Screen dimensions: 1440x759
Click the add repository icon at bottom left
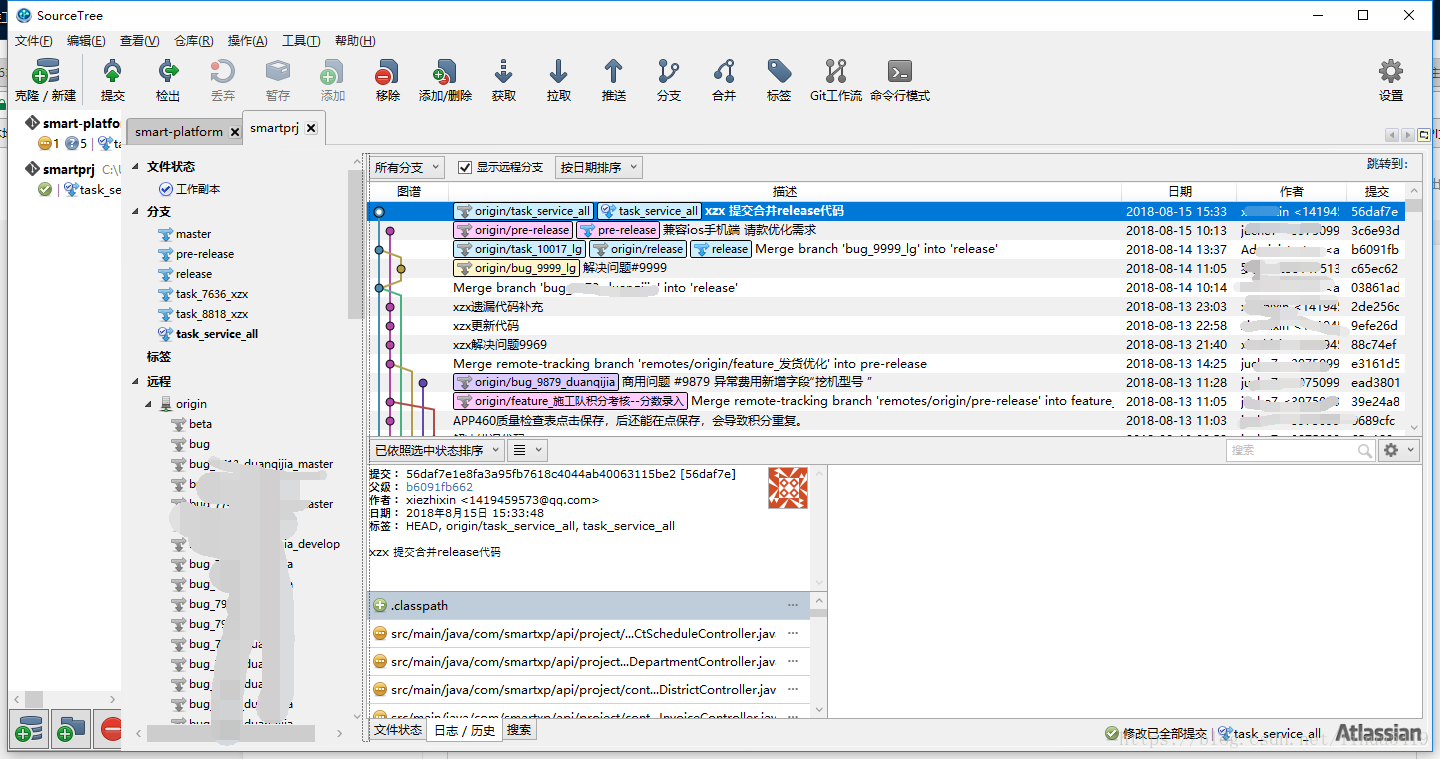(x=30, y=731)
